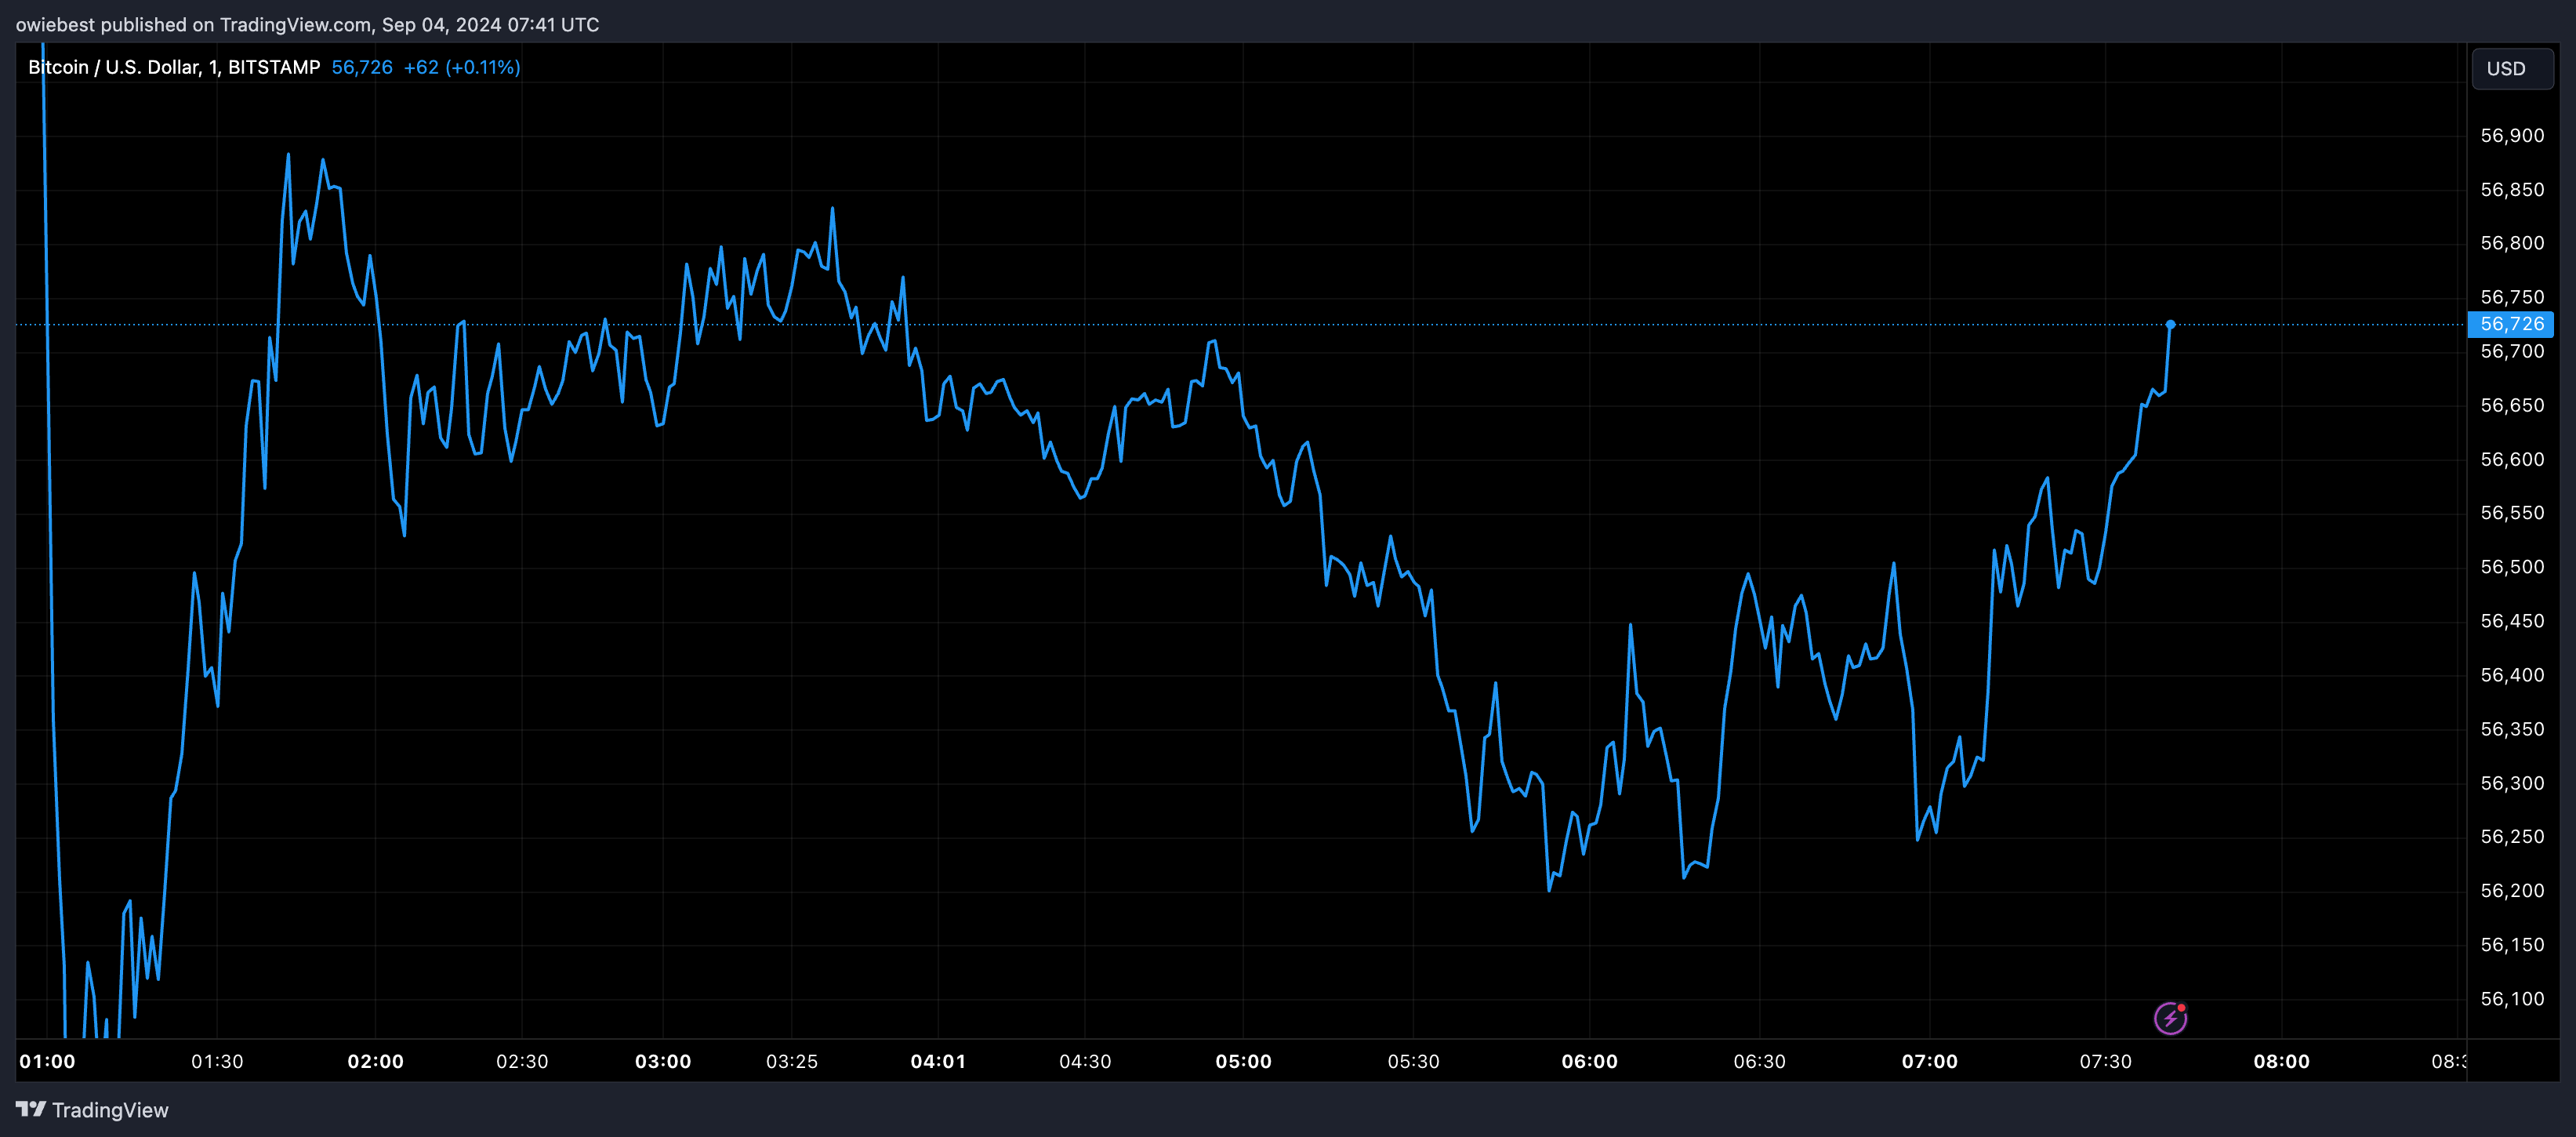Click the 56,850 price axis label
The image size is (2576, 1137).
tap(2512, 190)
